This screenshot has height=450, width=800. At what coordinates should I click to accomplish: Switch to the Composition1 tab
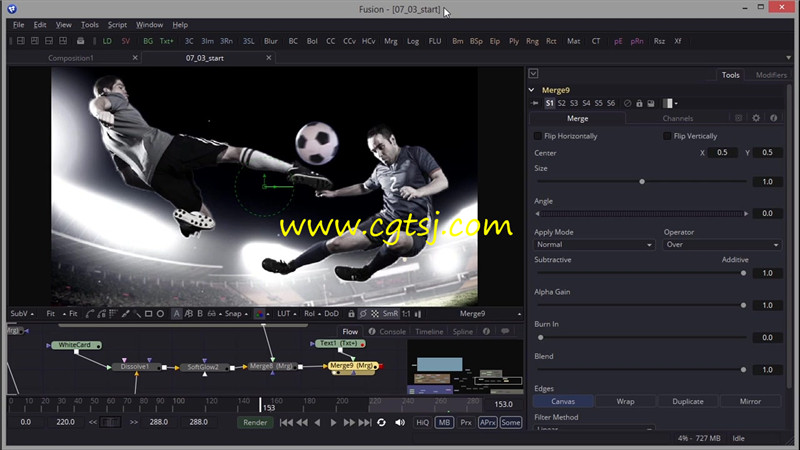[71, 58]
